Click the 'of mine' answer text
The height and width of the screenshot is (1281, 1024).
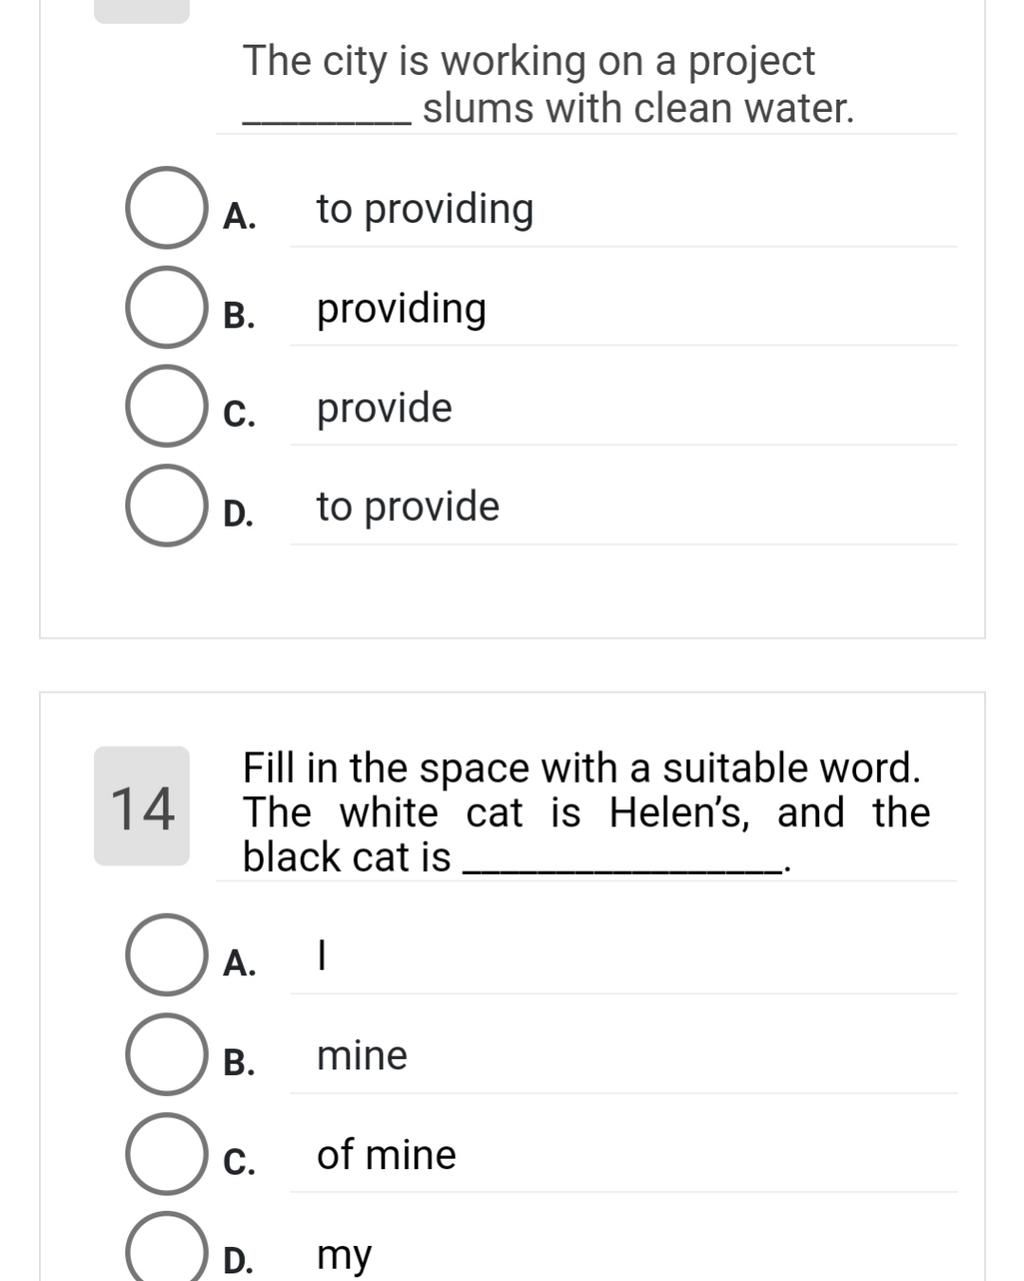386,1155
